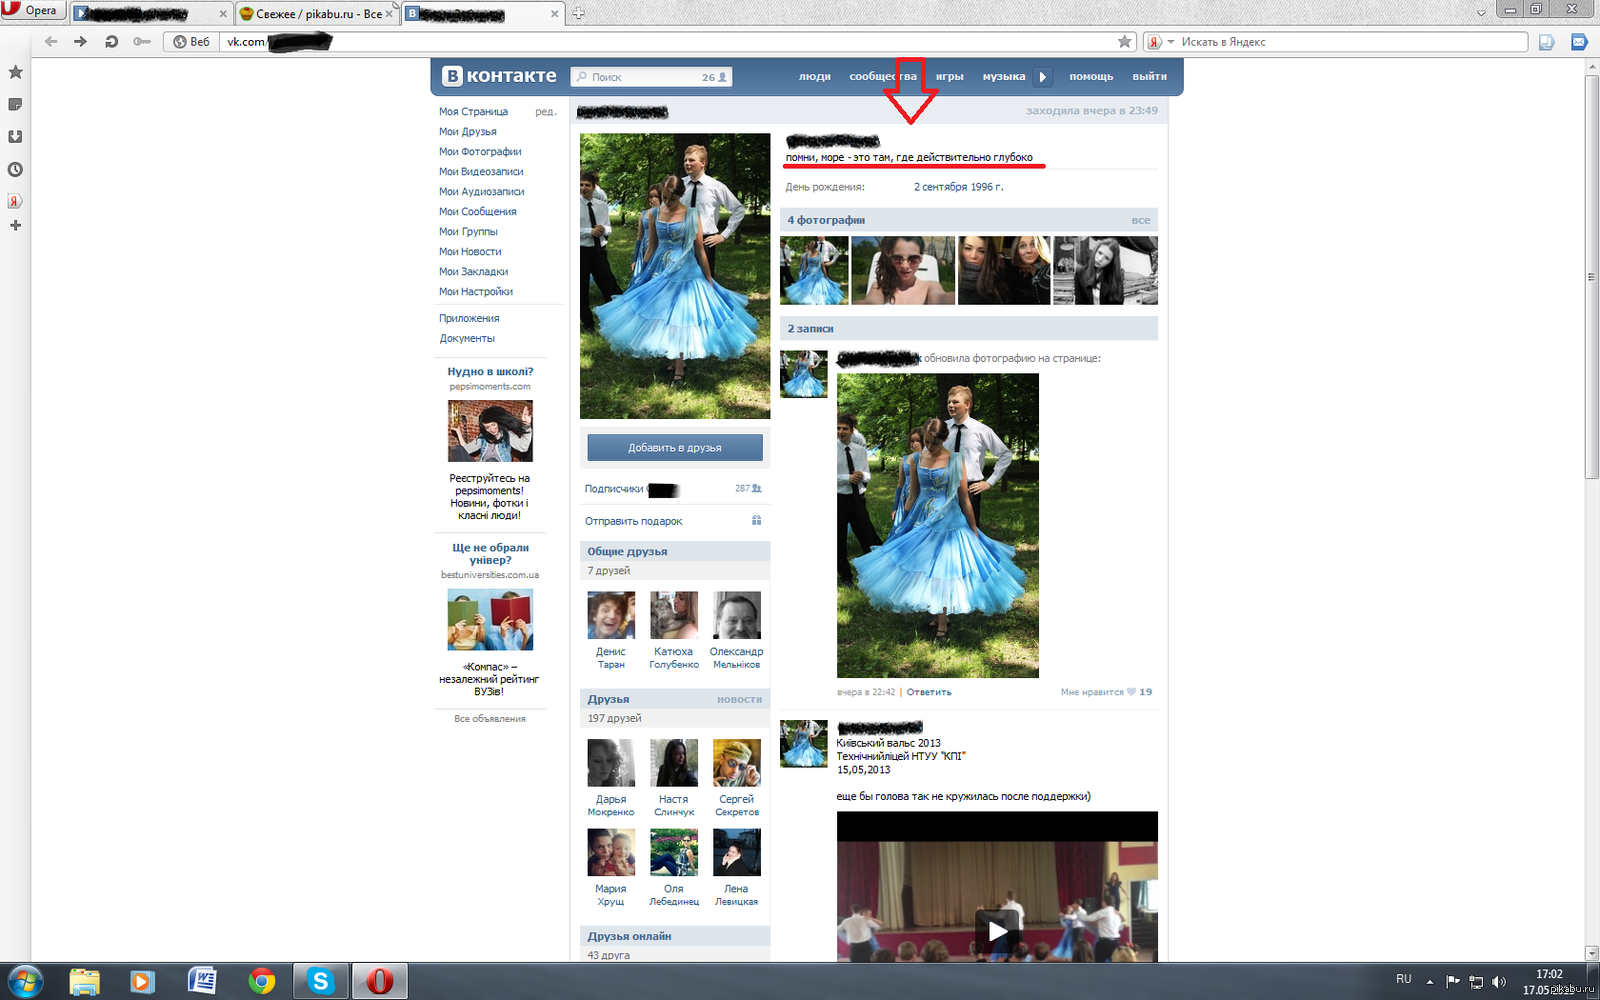This screenshot has height=1000, width=1600.
Task: Play the Kyiv waltz video
Action: point(997,931)
